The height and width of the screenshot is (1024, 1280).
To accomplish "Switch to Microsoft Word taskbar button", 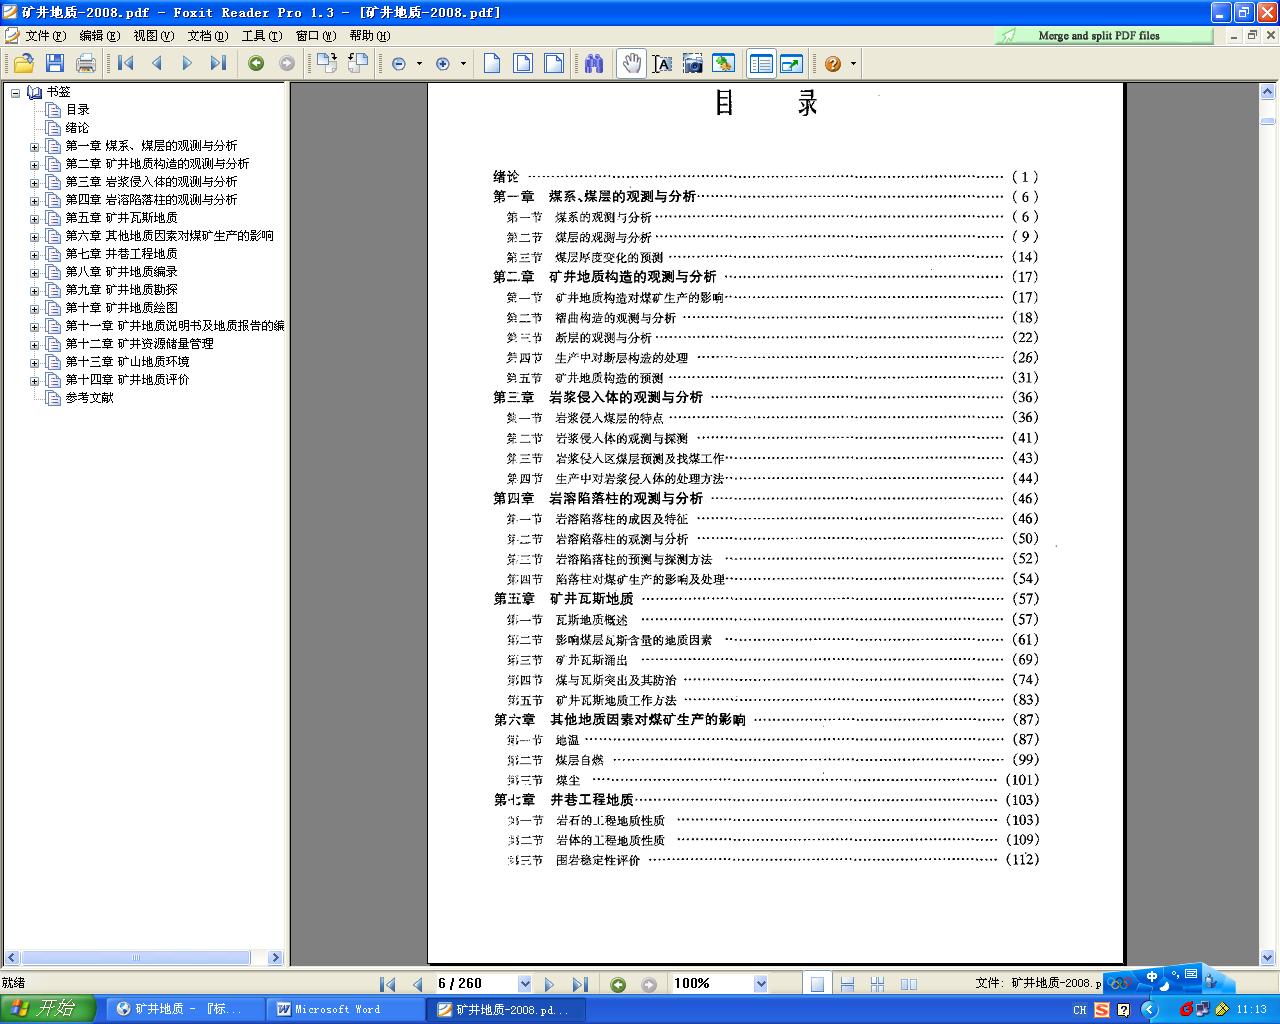I will tap(346, 1010).
